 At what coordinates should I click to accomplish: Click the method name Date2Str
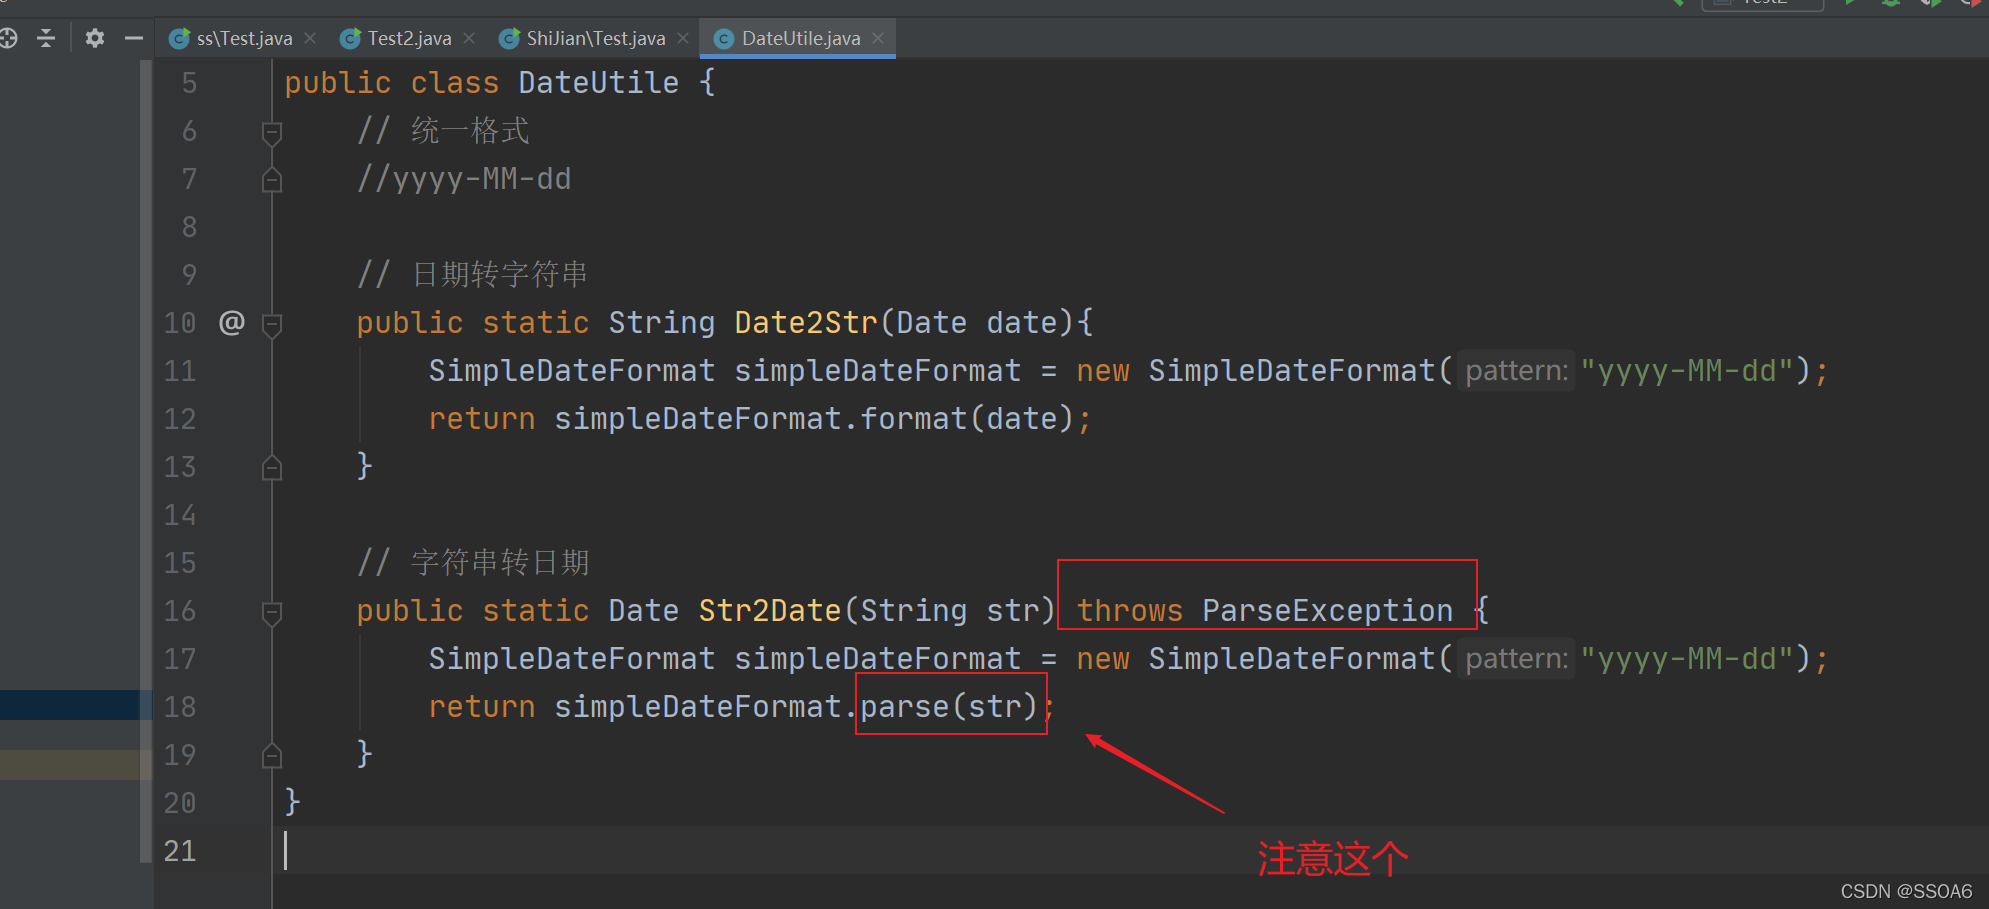pos(805,322)
